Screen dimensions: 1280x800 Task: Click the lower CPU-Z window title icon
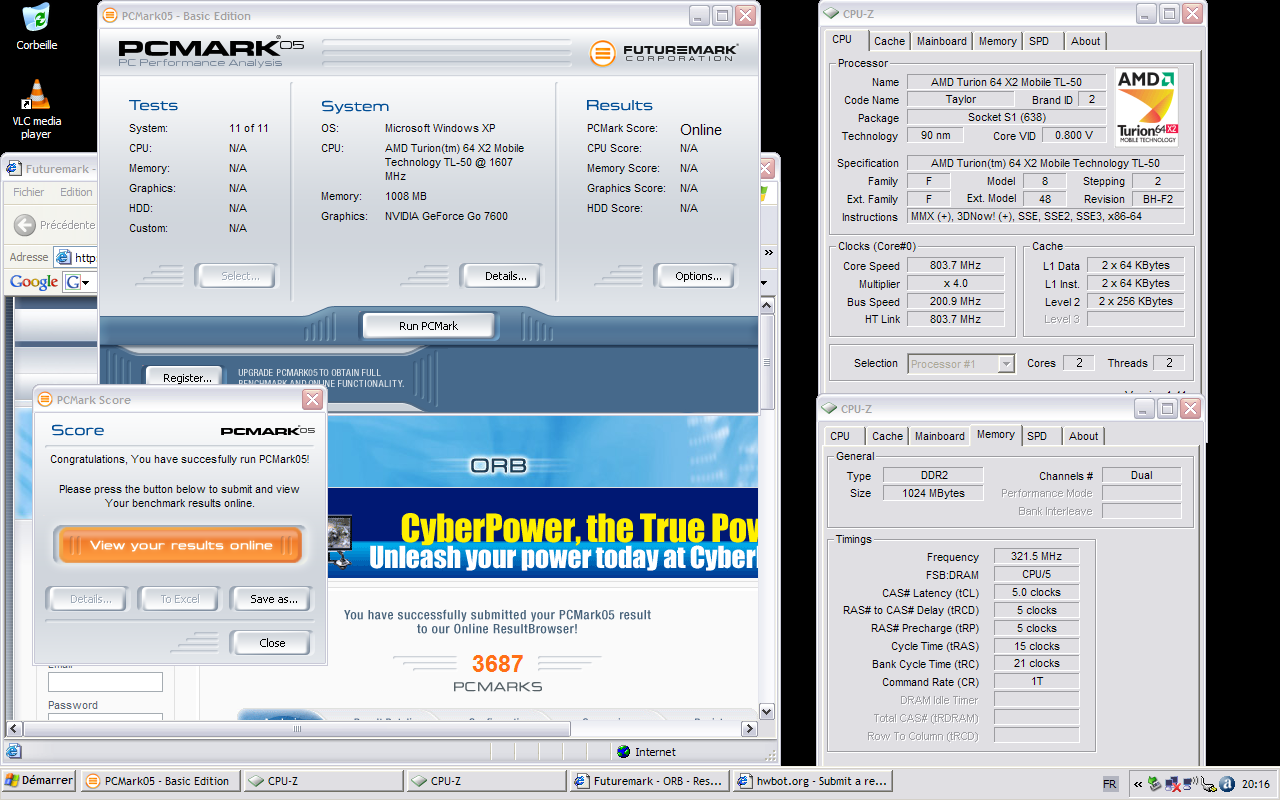click(828, 409)
